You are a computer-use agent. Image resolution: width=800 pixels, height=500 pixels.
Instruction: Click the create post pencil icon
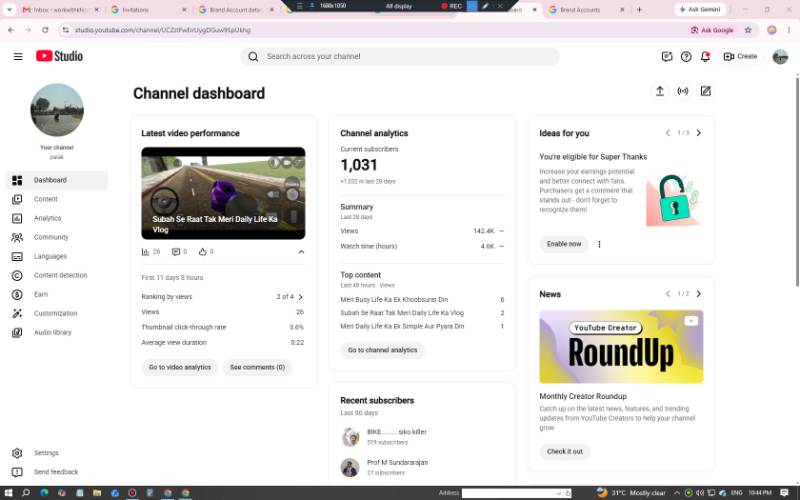(706, 91)
